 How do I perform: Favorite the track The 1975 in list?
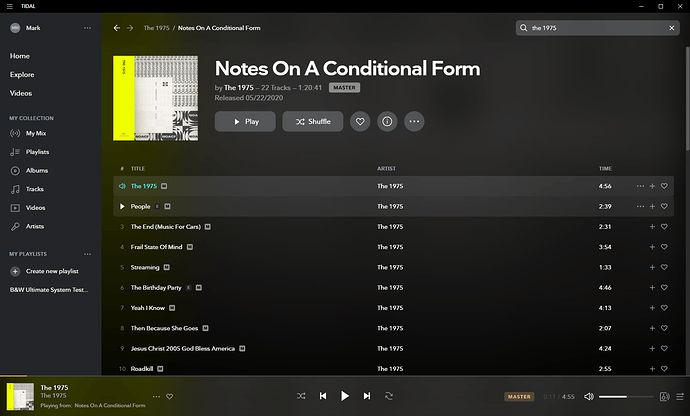click(664, 186)
